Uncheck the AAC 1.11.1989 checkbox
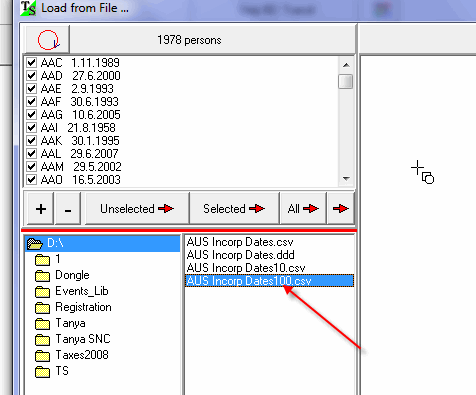 31,62
